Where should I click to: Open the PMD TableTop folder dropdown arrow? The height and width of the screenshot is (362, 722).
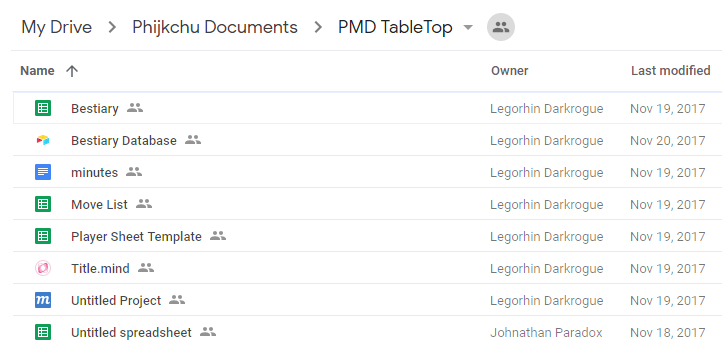pos(468,27)
